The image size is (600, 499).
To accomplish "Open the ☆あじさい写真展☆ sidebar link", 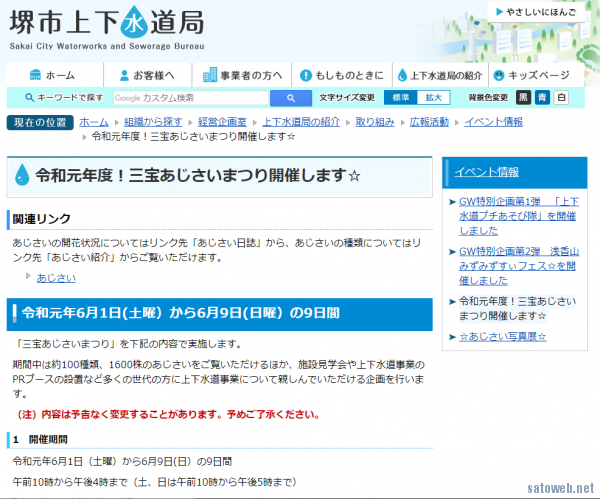I will point(502,336).
